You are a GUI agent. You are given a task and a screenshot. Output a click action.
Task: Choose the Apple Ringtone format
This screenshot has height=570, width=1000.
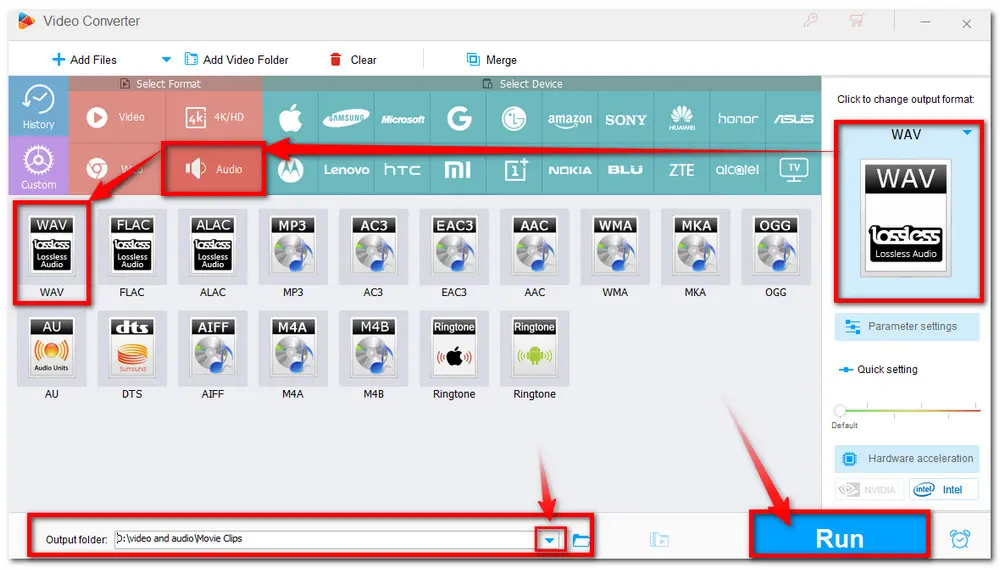pyautogui.click(x=454, y=356)
